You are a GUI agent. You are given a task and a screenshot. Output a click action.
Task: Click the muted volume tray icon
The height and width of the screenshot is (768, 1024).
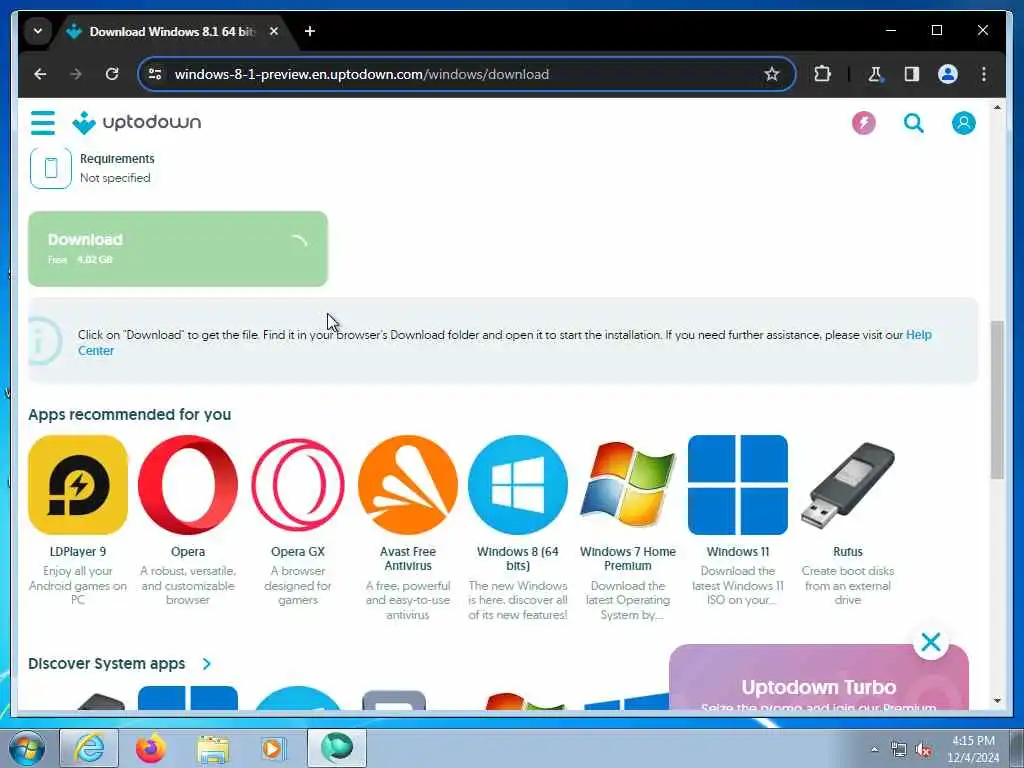(923, 750)
